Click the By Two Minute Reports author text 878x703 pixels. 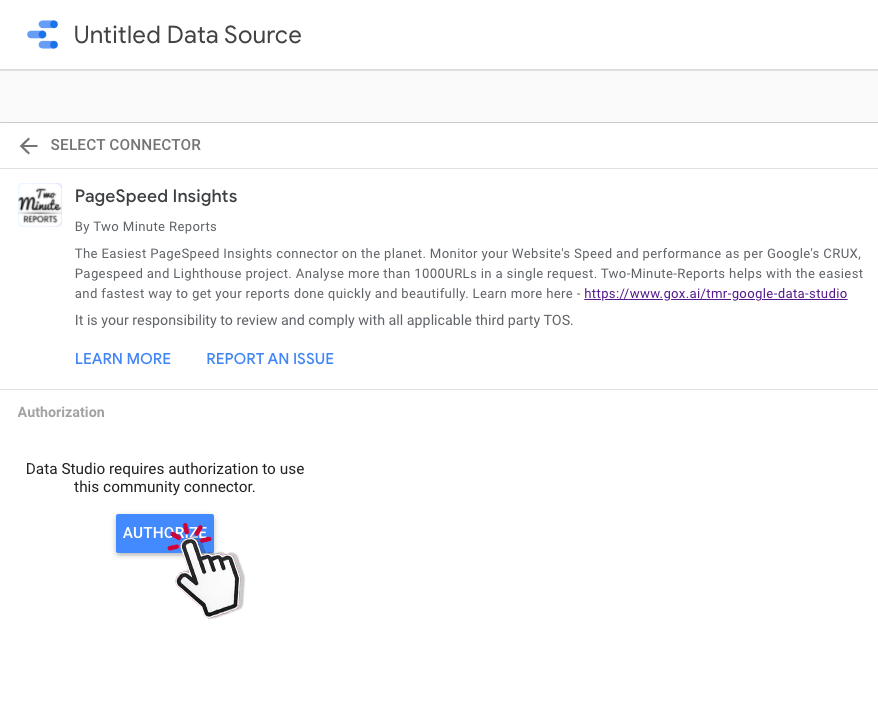(x=146, y=226)
